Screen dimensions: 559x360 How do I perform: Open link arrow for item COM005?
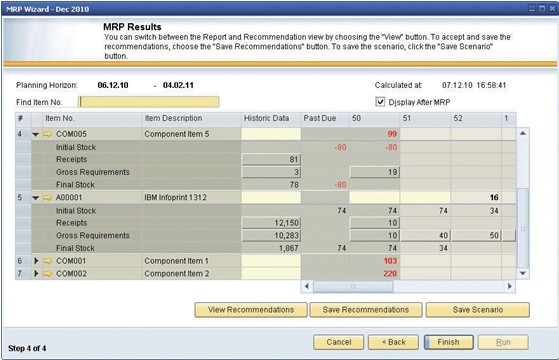point(47,134)
